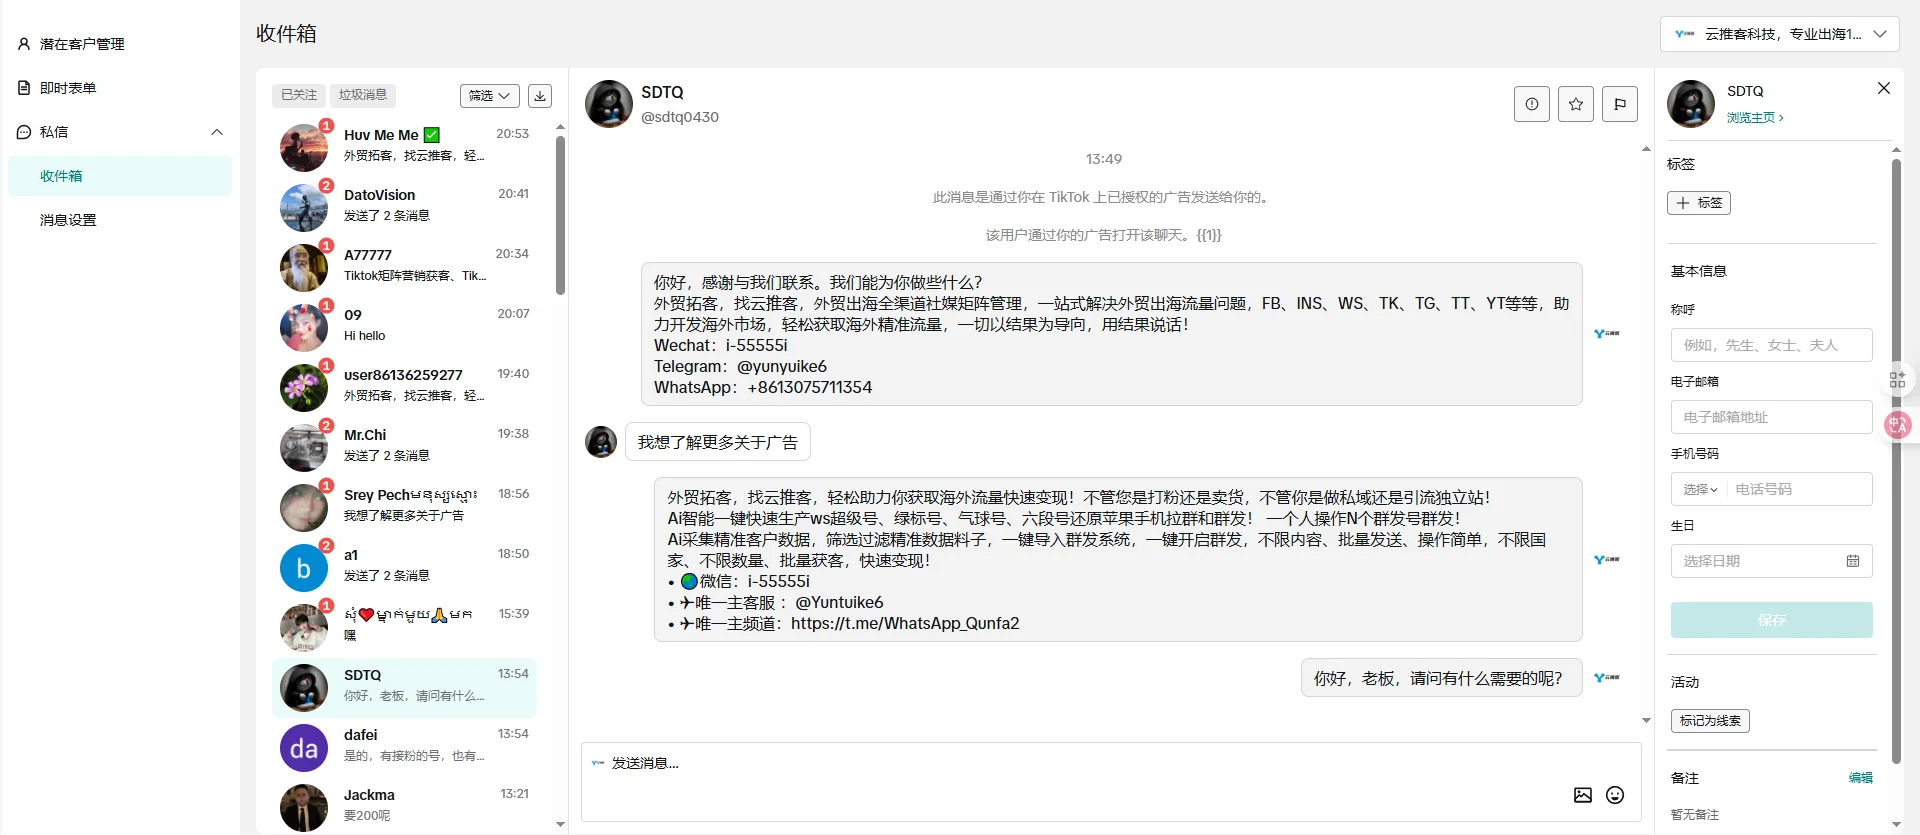Viewport: 1920px width, 835px height.
Task: Click the image attachment icon
Action: click(x=1583, y=795)
